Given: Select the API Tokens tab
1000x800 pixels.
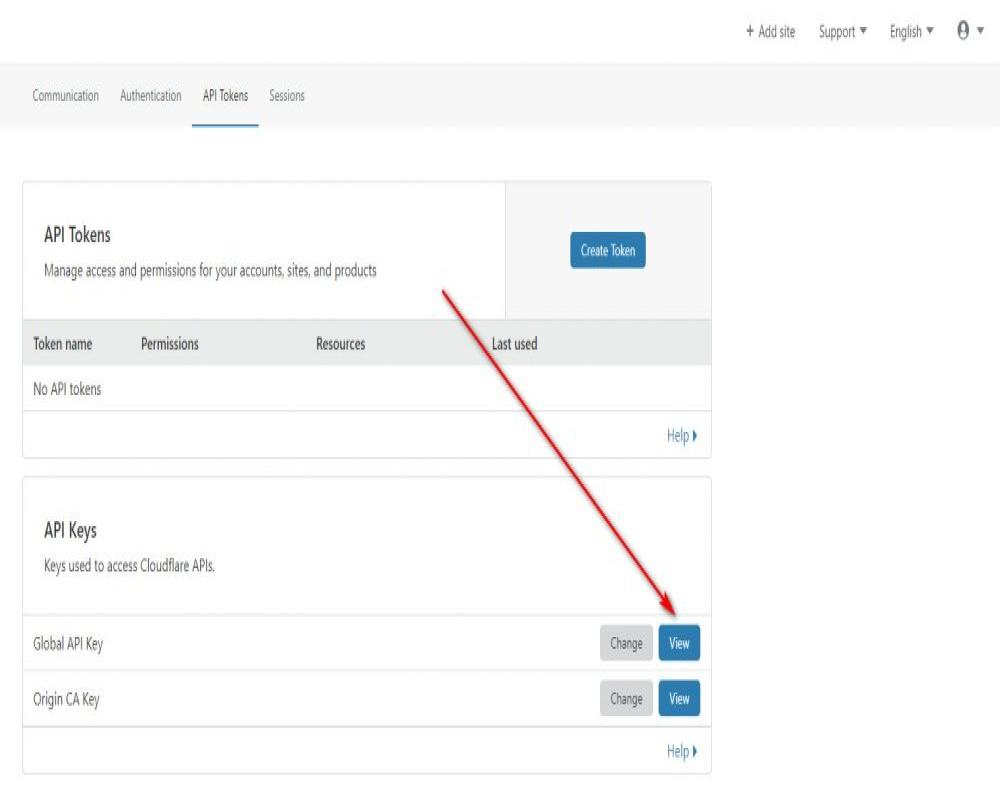Looking at the screenshot, I should point(225,96).
